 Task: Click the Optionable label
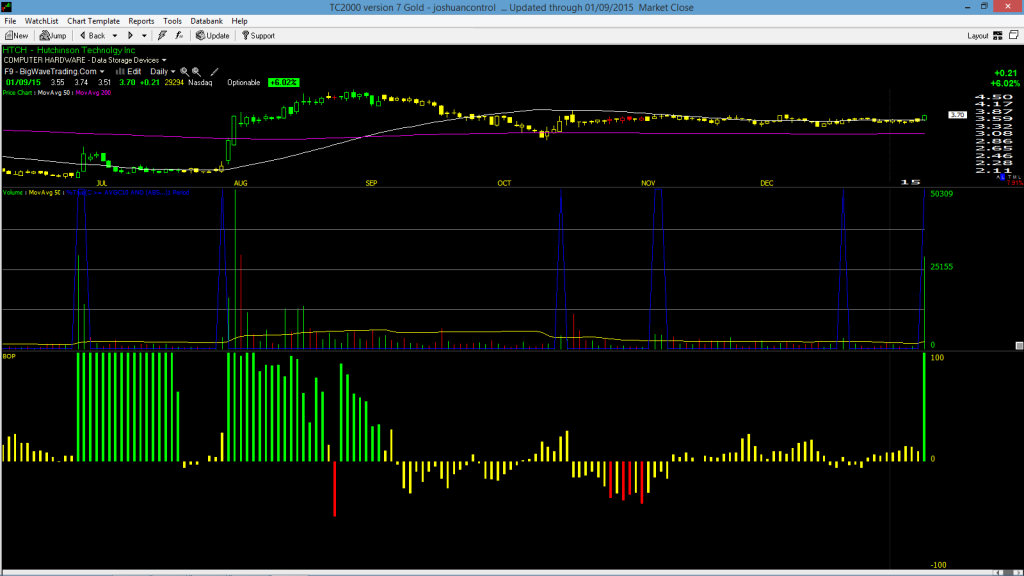[244, 83]
